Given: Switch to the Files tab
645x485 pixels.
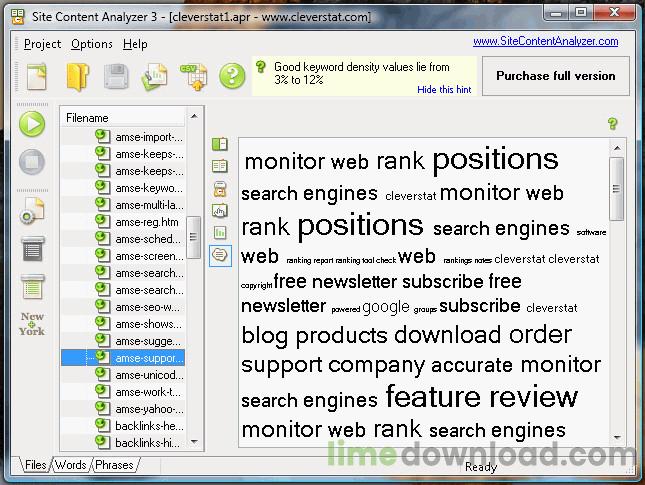Looking at the screenshot, I should (x=35, y=465).
